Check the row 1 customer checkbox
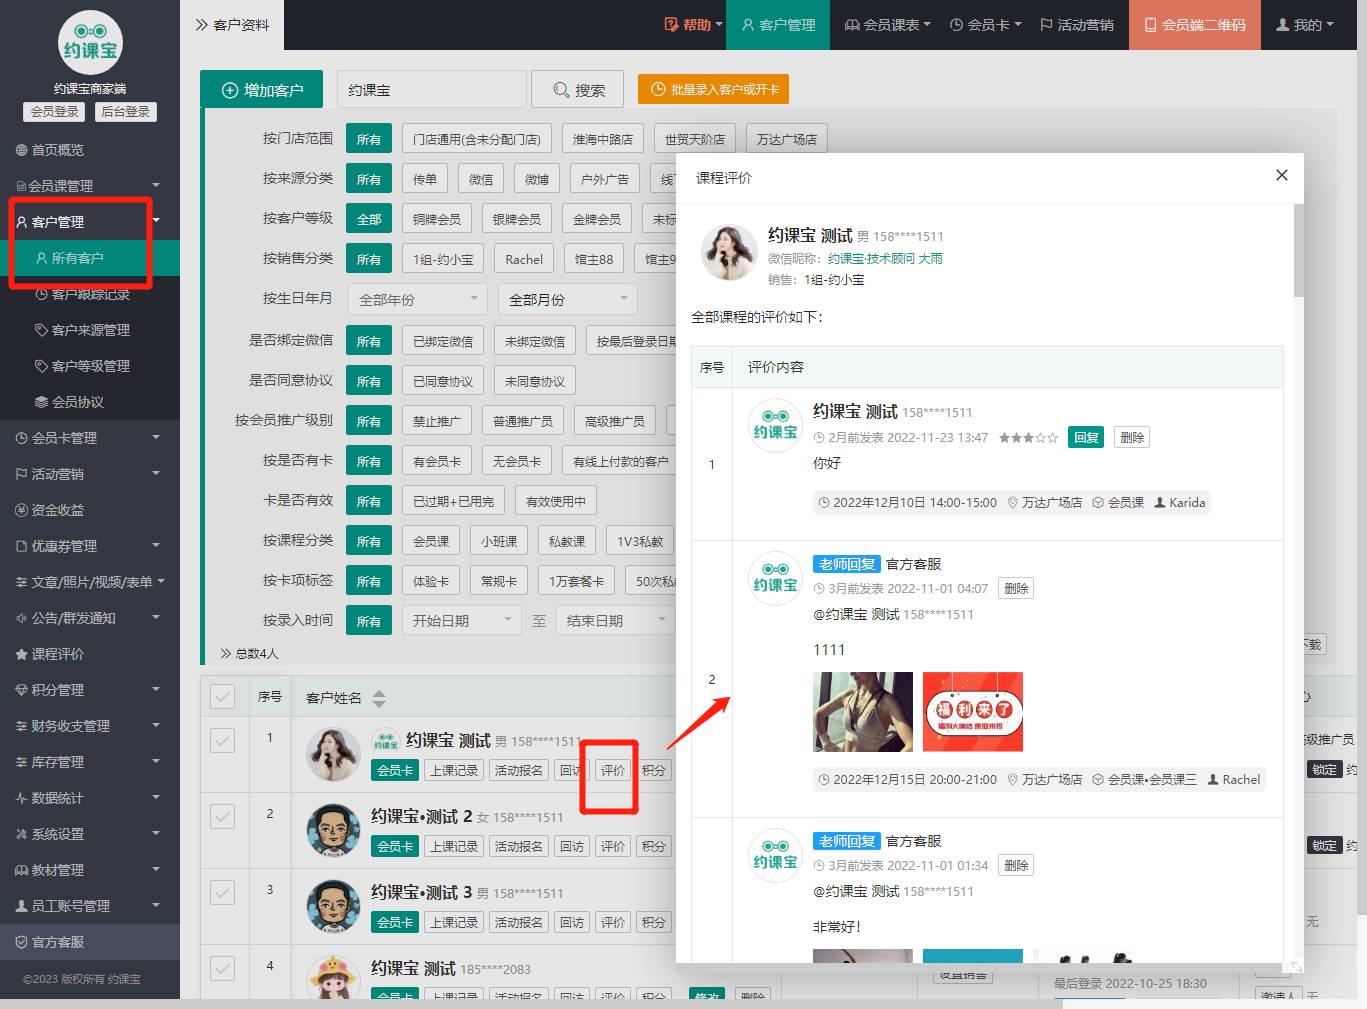The height and width of the screenshot is (1009, 1367). (x=222, y=740)
